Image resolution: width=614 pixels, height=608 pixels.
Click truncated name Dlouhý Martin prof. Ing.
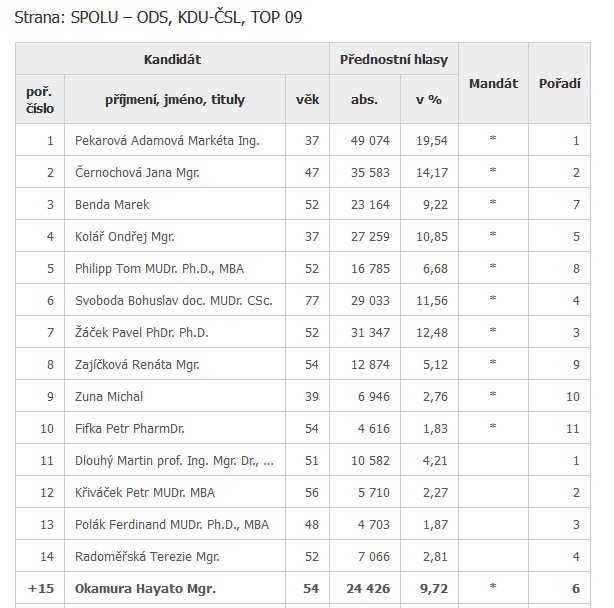point(174,460)
